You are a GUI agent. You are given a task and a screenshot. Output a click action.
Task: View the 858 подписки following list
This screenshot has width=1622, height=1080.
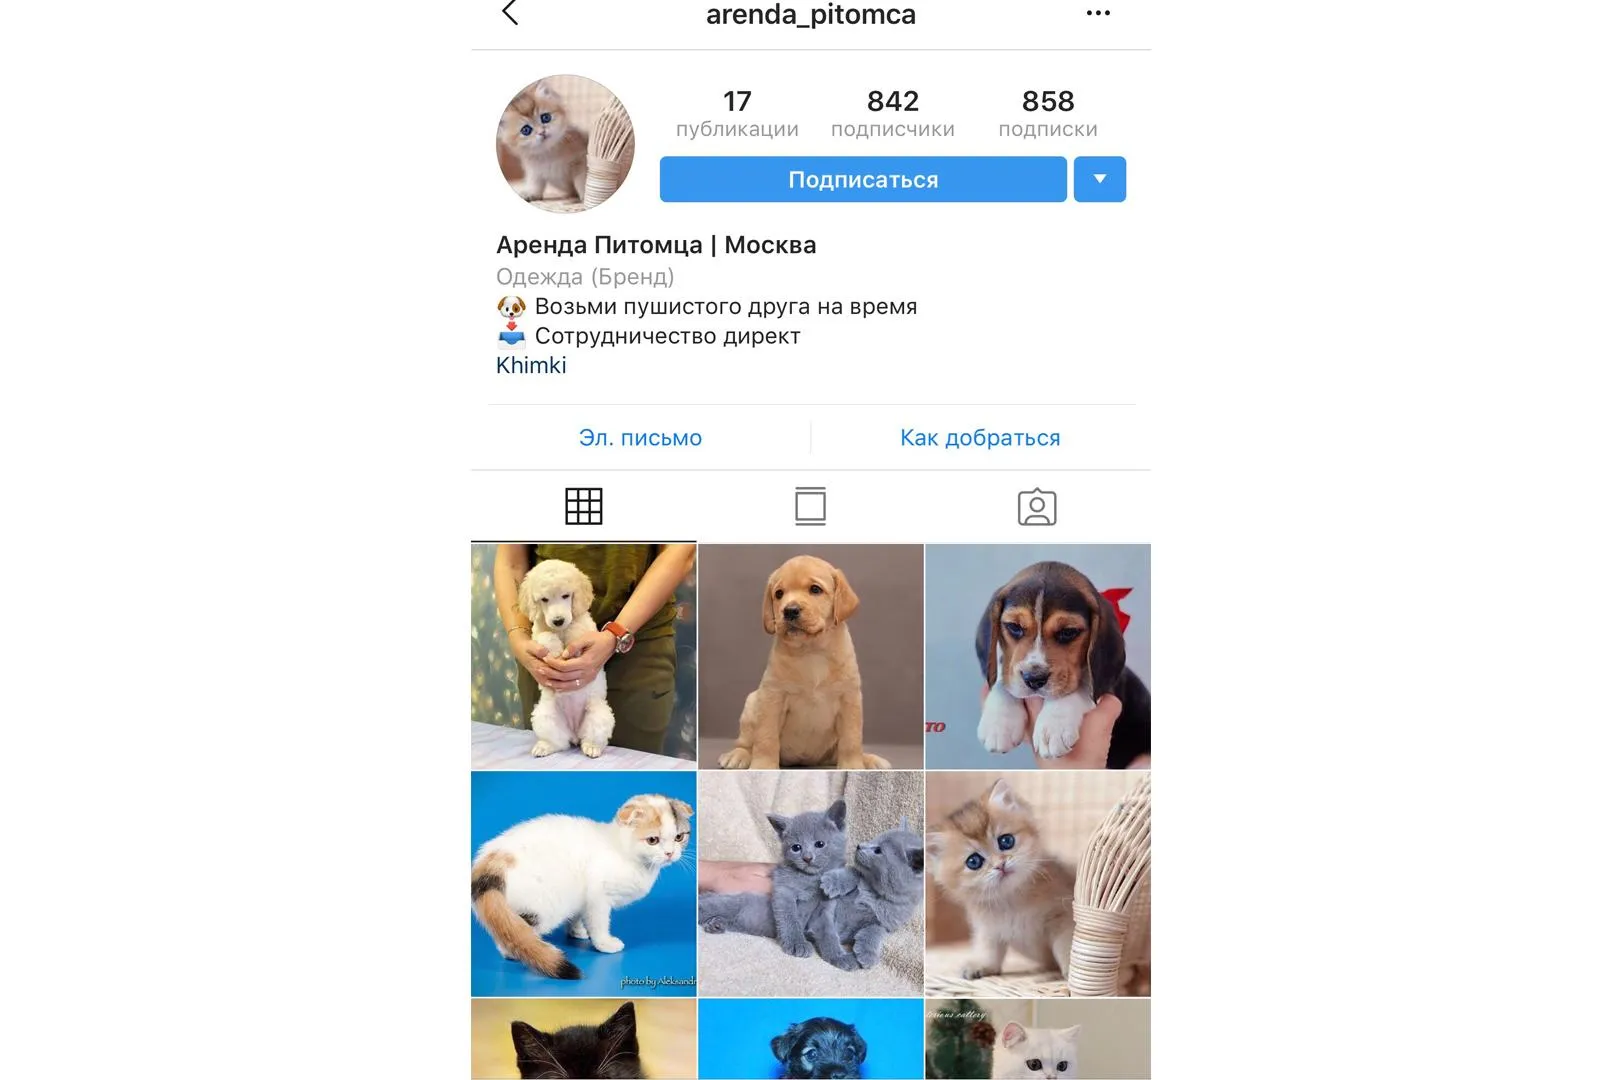point(1048,114)
